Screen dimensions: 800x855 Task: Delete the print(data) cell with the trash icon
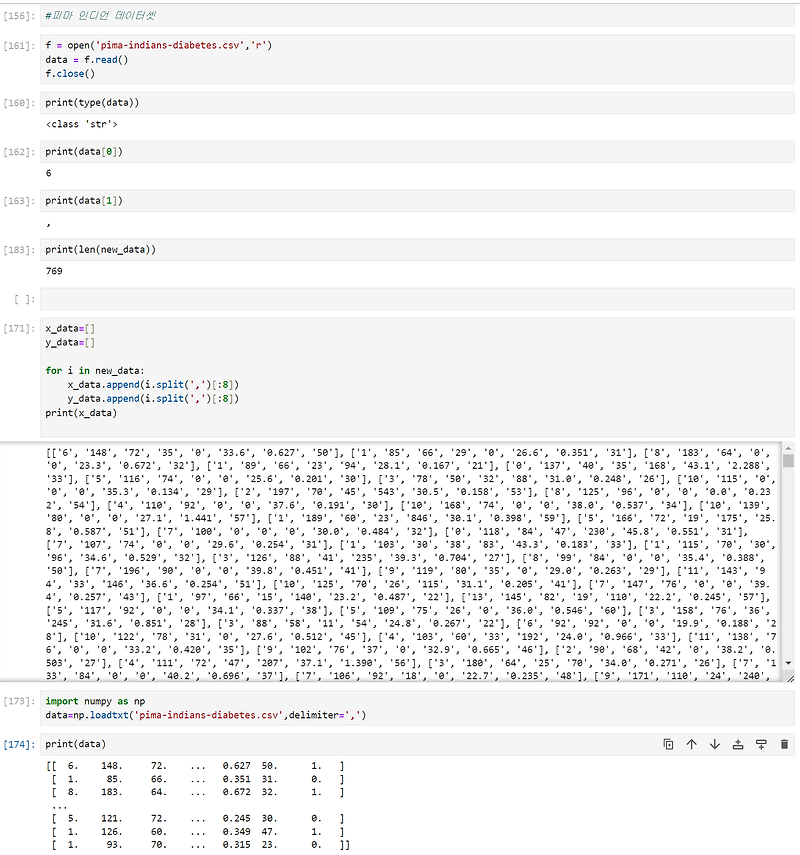coord(784,744)
